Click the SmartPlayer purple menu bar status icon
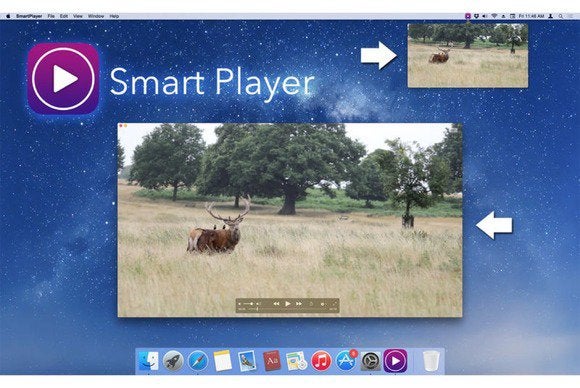Screen dimensions: 580x388 (x=468, y=16)
